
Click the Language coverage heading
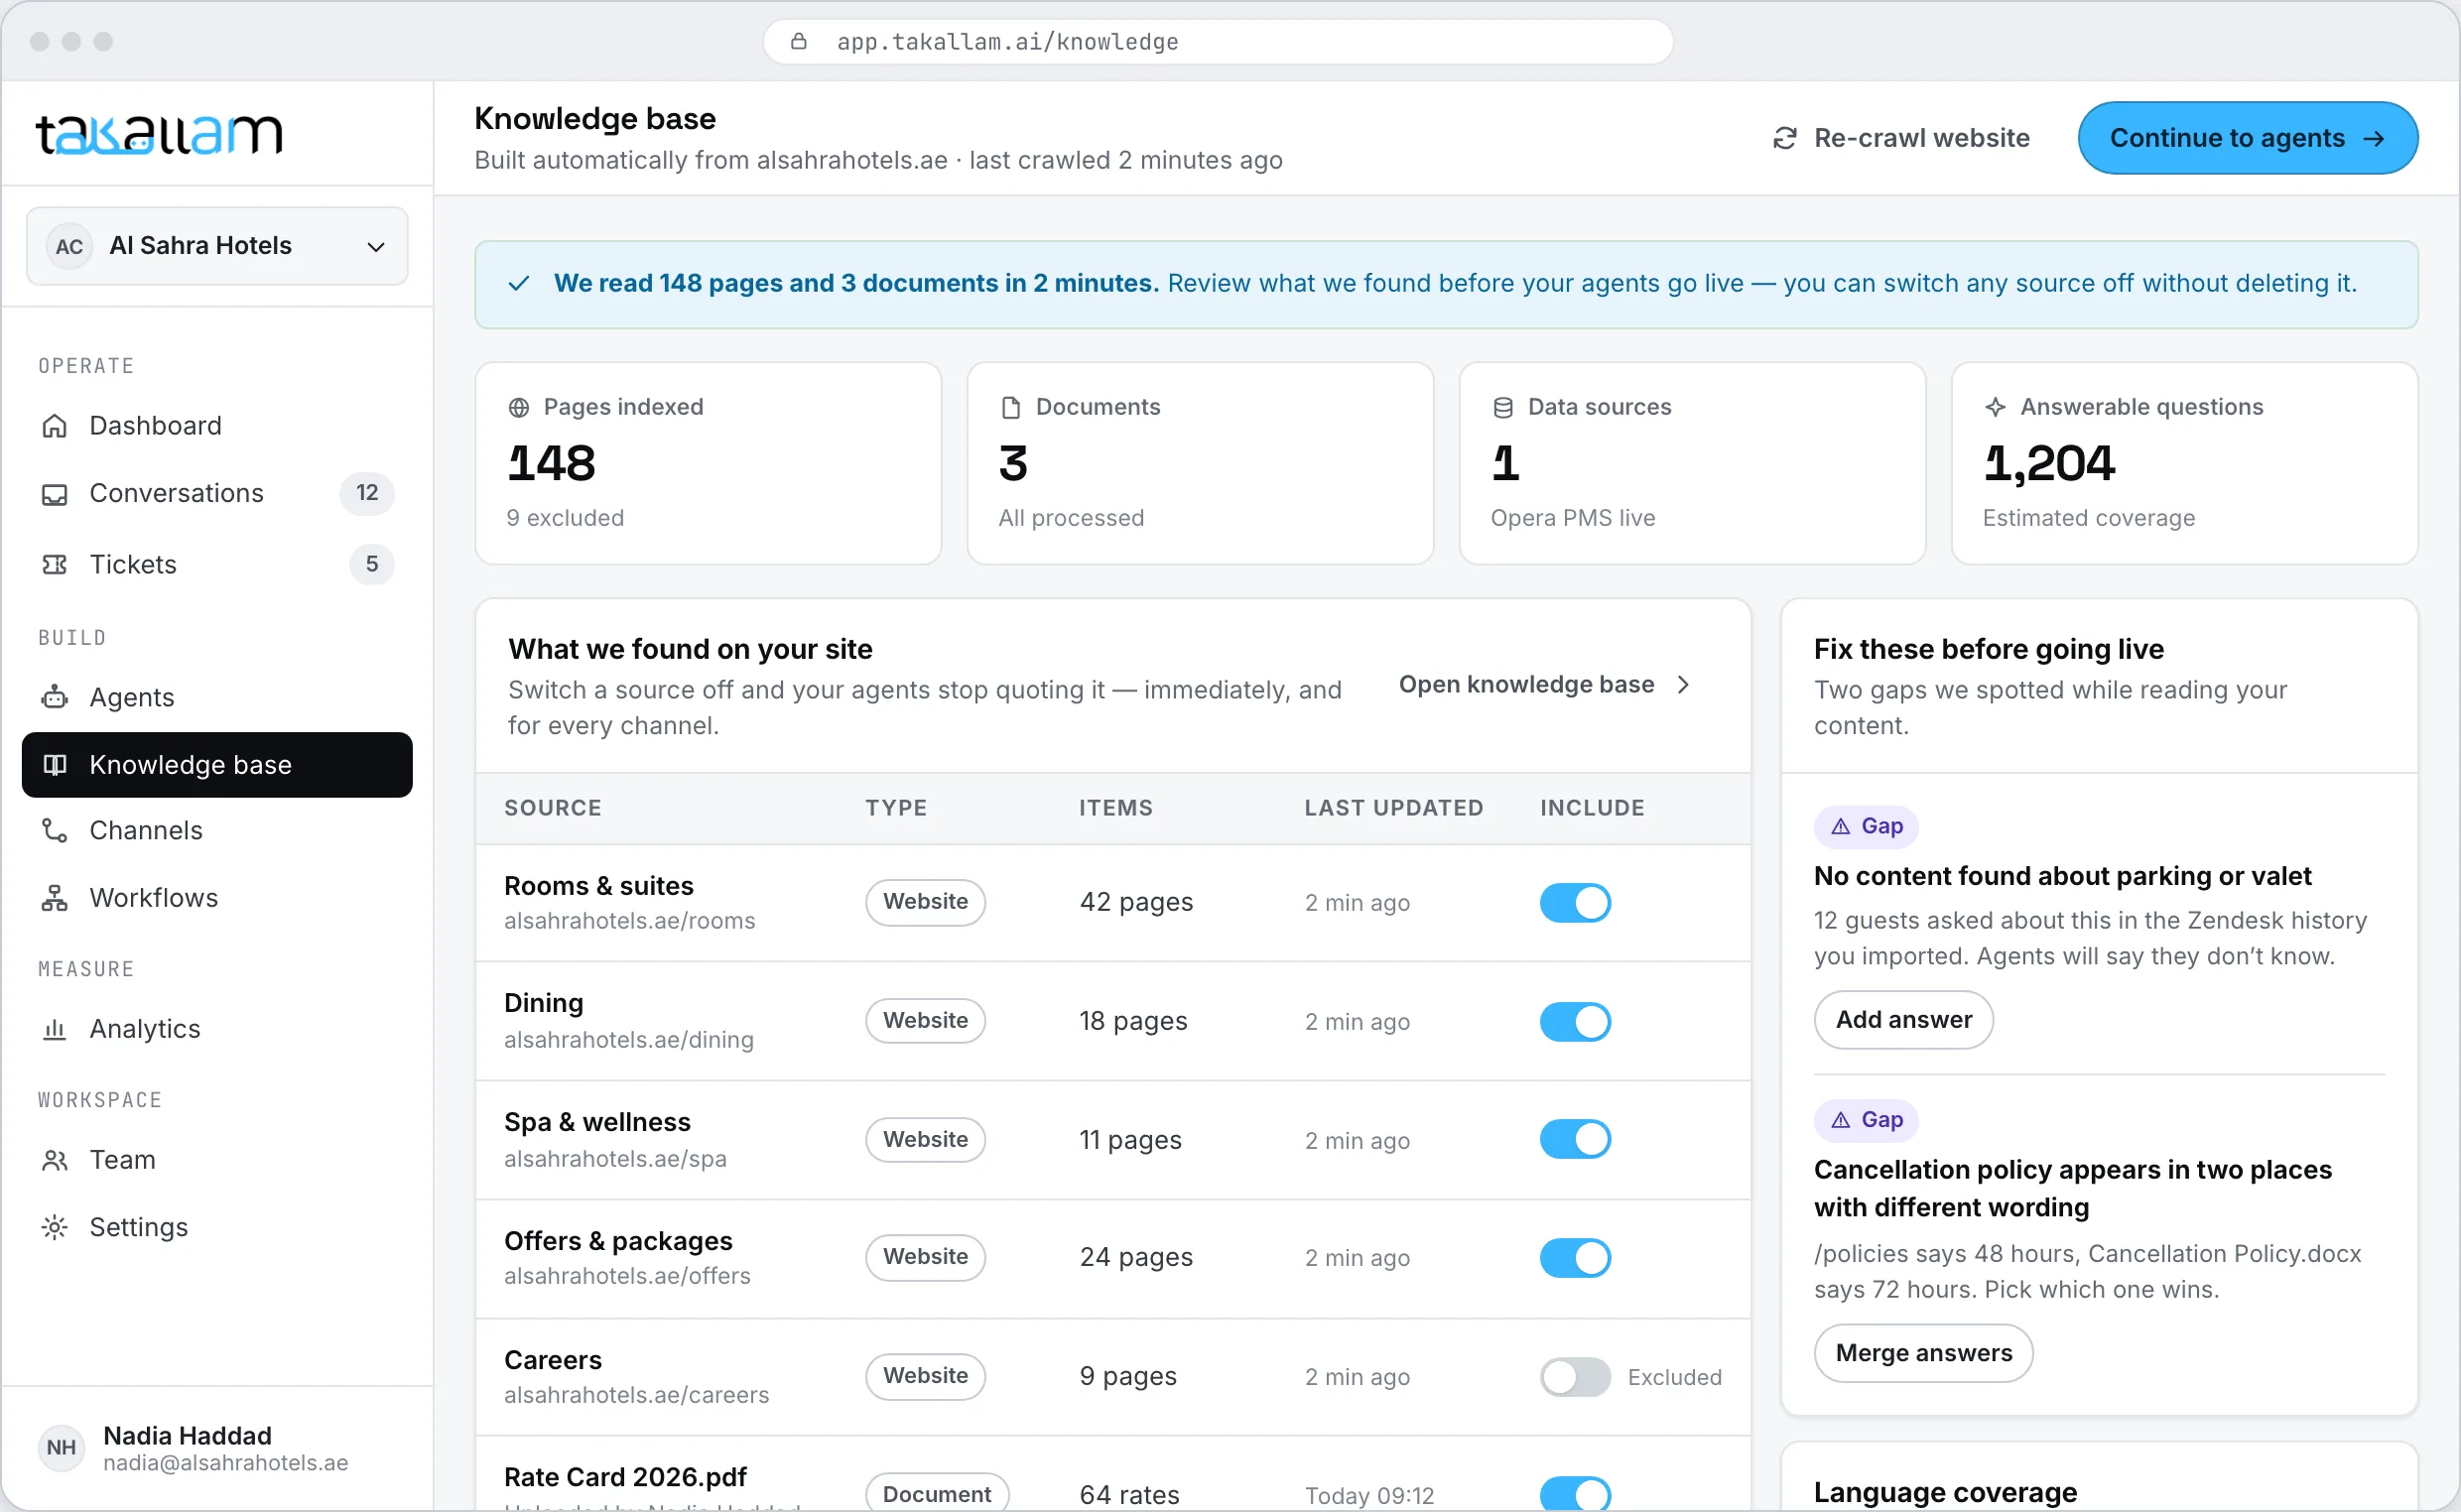pyautogui.click(x=1945, y=1492)
